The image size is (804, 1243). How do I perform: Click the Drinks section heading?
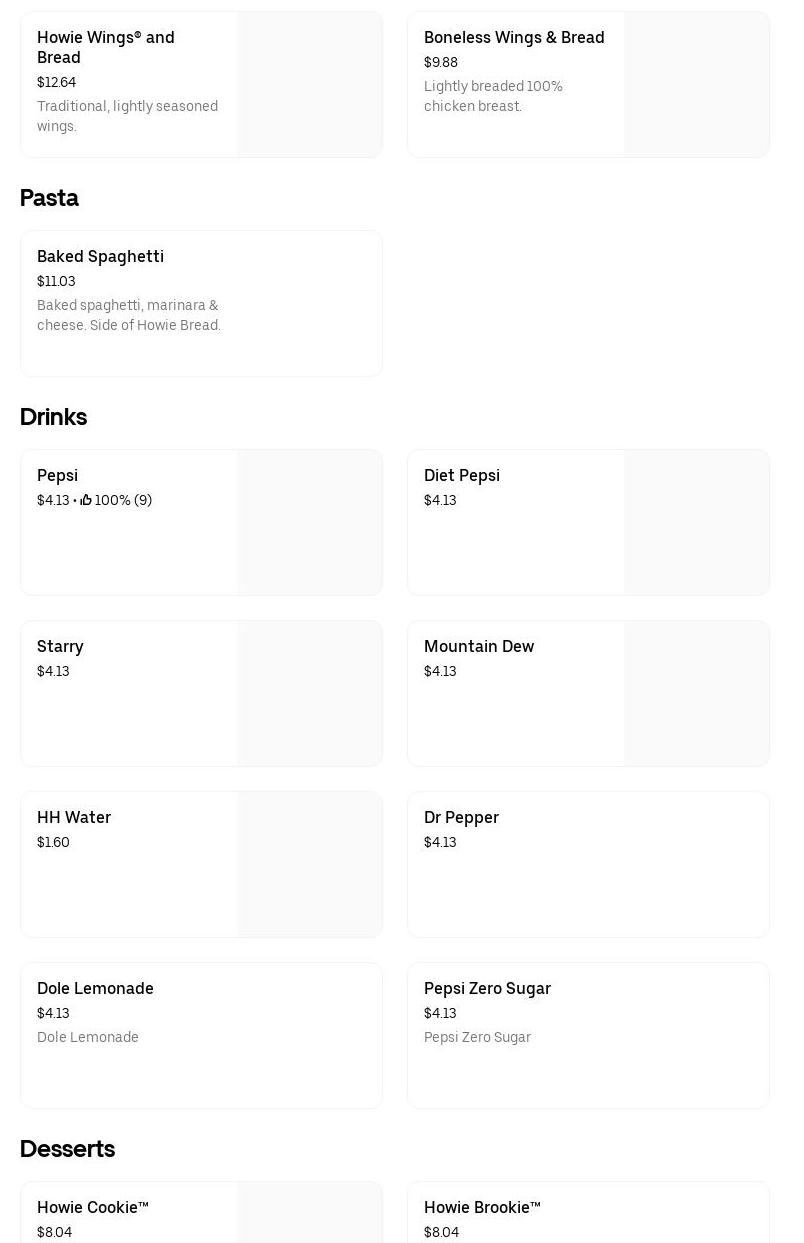tap(54, 417)
